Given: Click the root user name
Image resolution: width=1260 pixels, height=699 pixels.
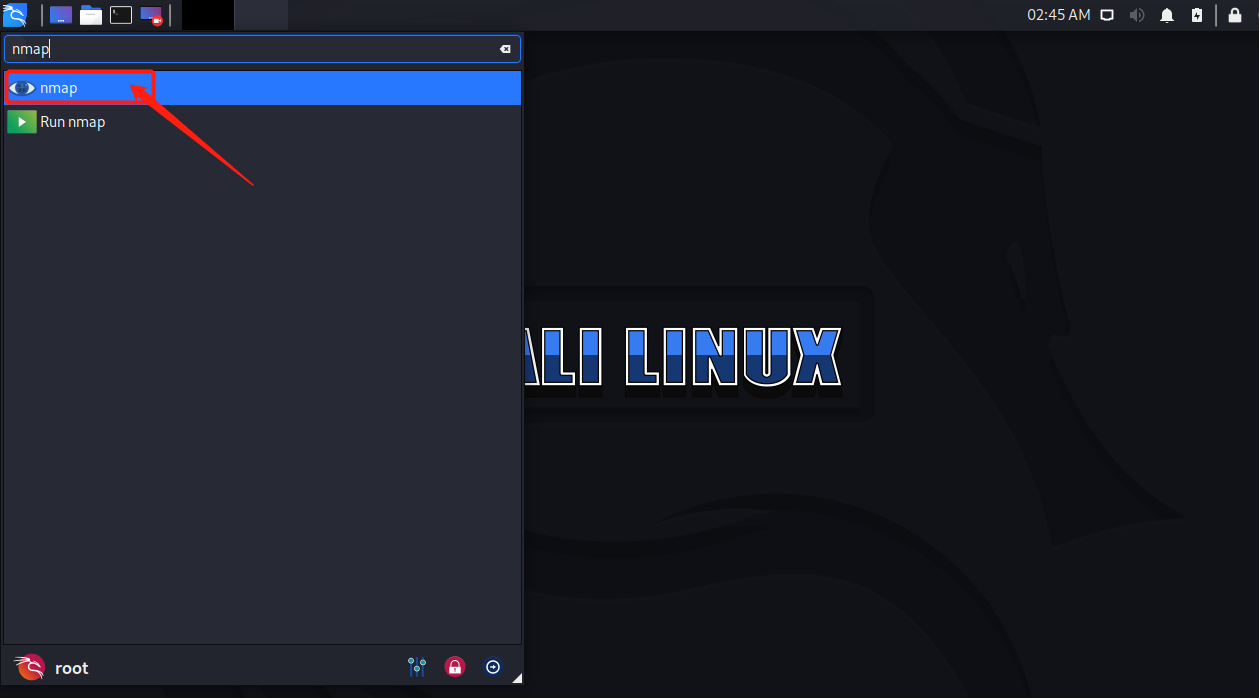Looking at the screenshot, I should click(x=72, y=668).
